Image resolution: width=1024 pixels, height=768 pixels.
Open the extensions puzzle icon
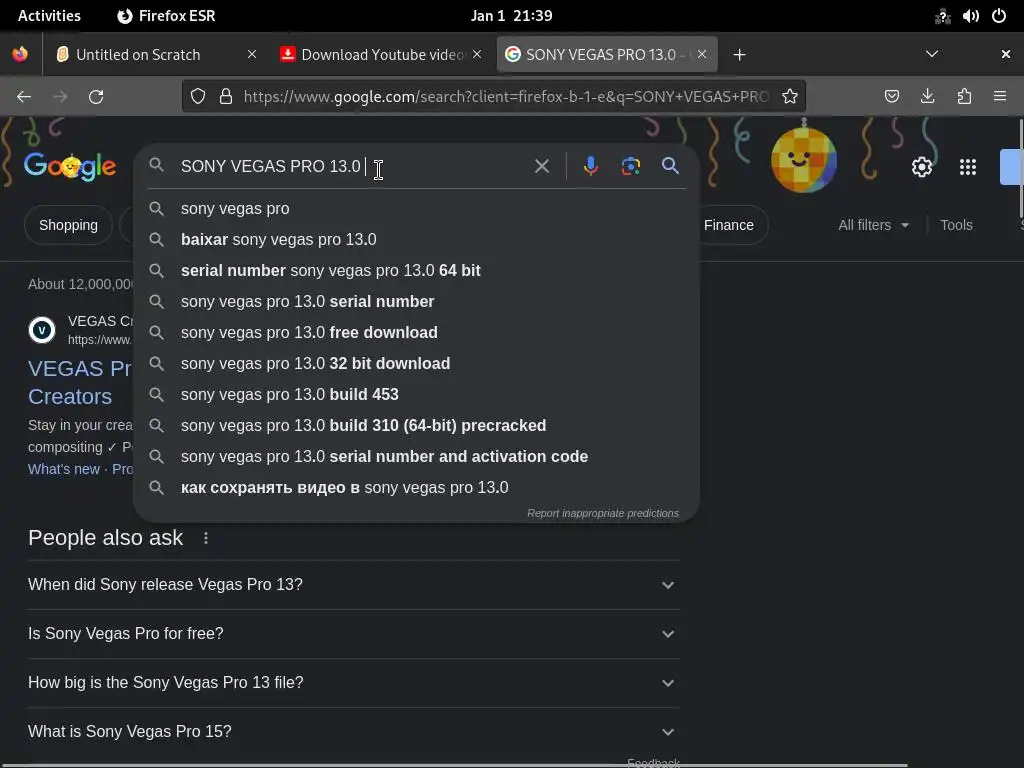964,97
